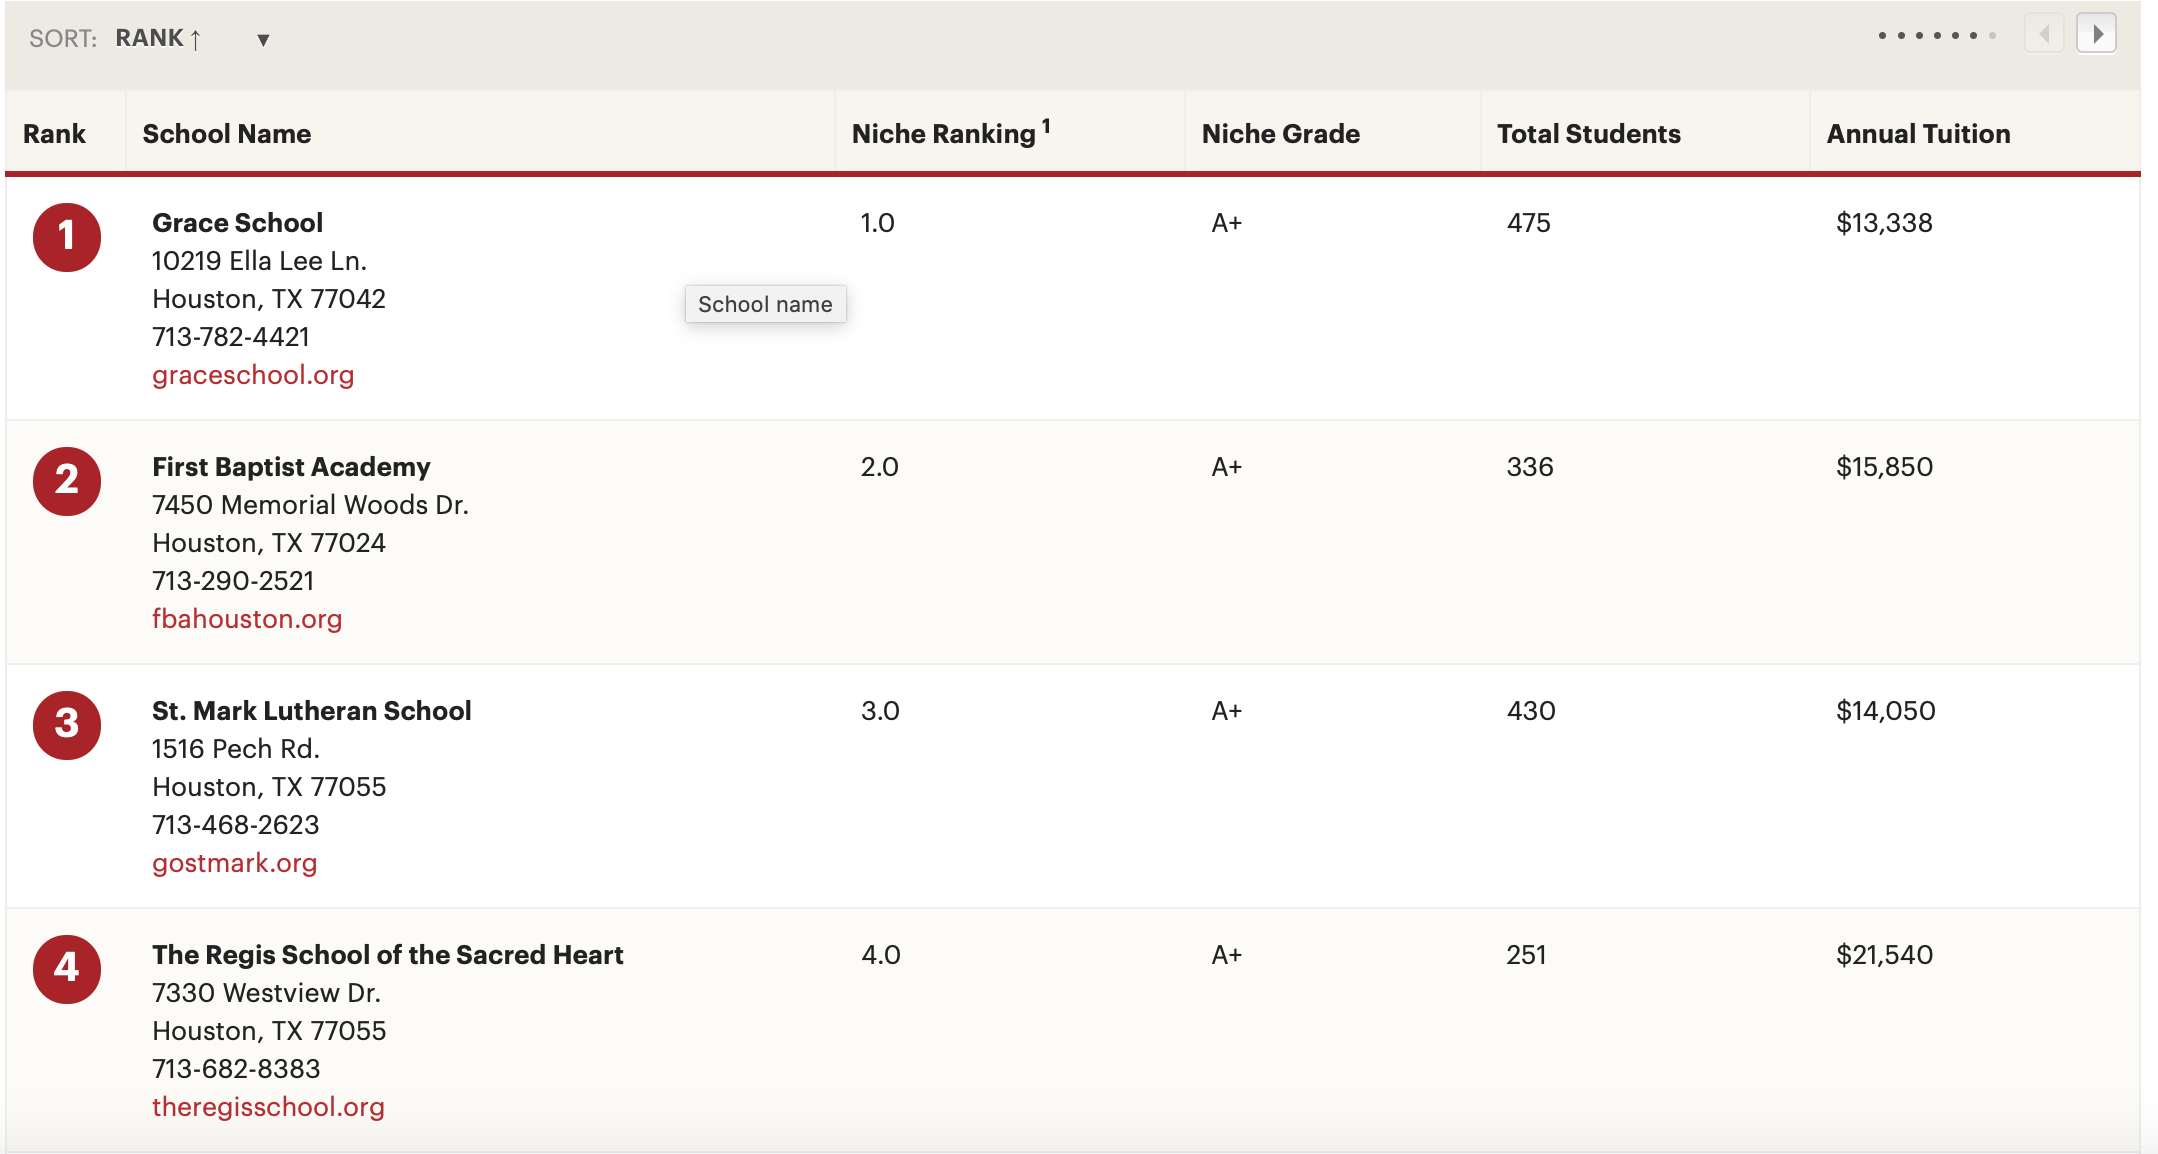Screen dimensions: 2158x1154
Task: Select the 713-290-2521 phone number
Action: (x=233, y=581)
